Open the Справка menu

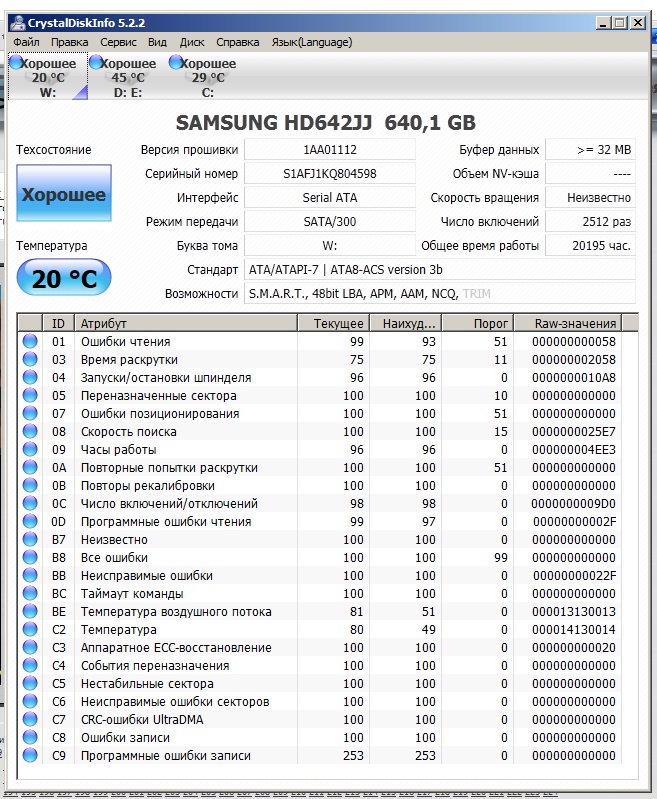pyautogui.click(x=238, y=42)
